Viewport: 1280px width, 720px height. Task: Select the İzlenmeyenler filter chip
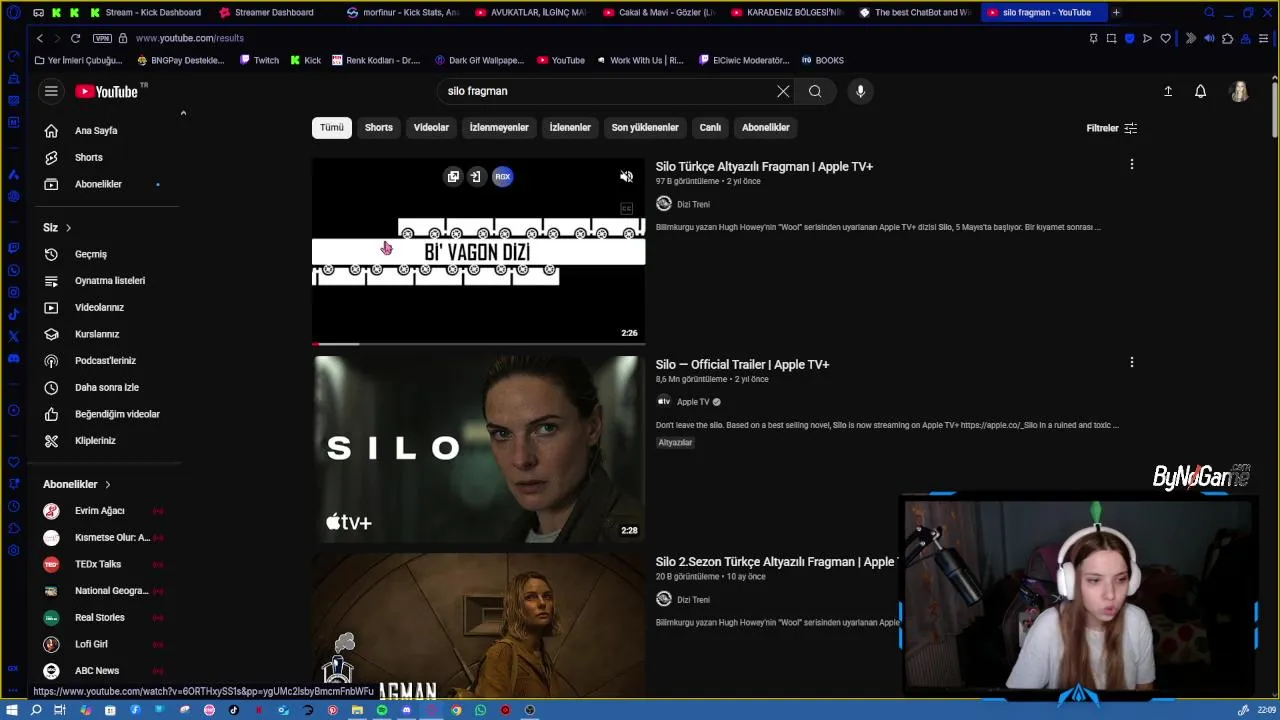(x=499, y=127)
